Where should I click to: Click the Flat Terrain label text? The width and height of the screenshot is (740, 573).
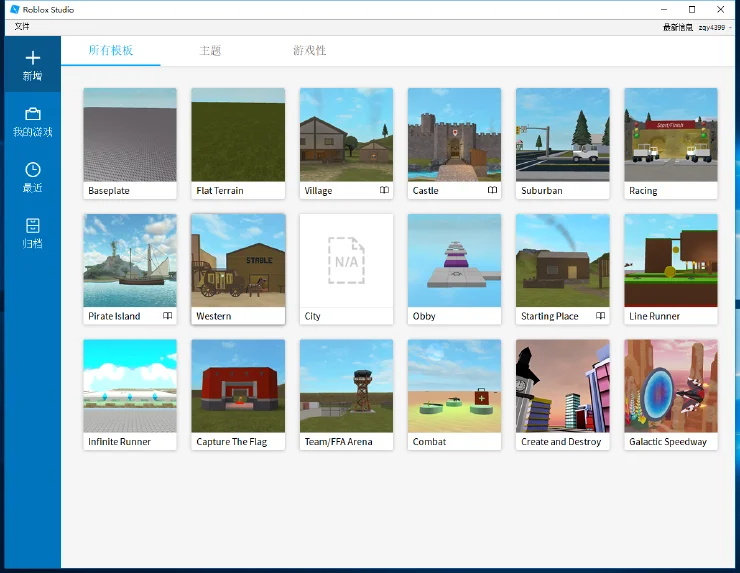point(220,191)
